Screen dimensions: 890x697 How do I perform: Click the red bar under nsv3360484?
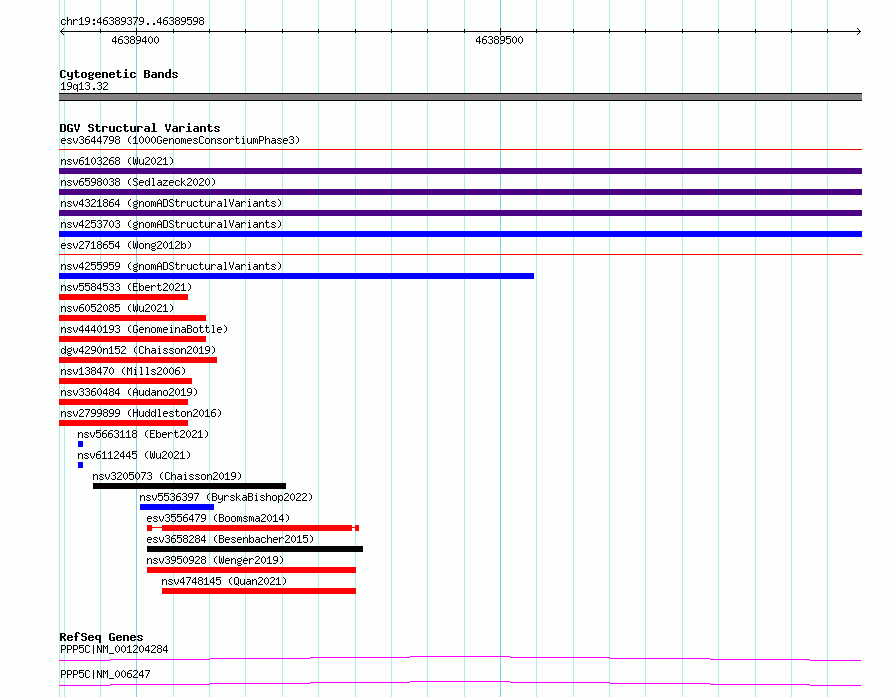[x=123, y=402]
